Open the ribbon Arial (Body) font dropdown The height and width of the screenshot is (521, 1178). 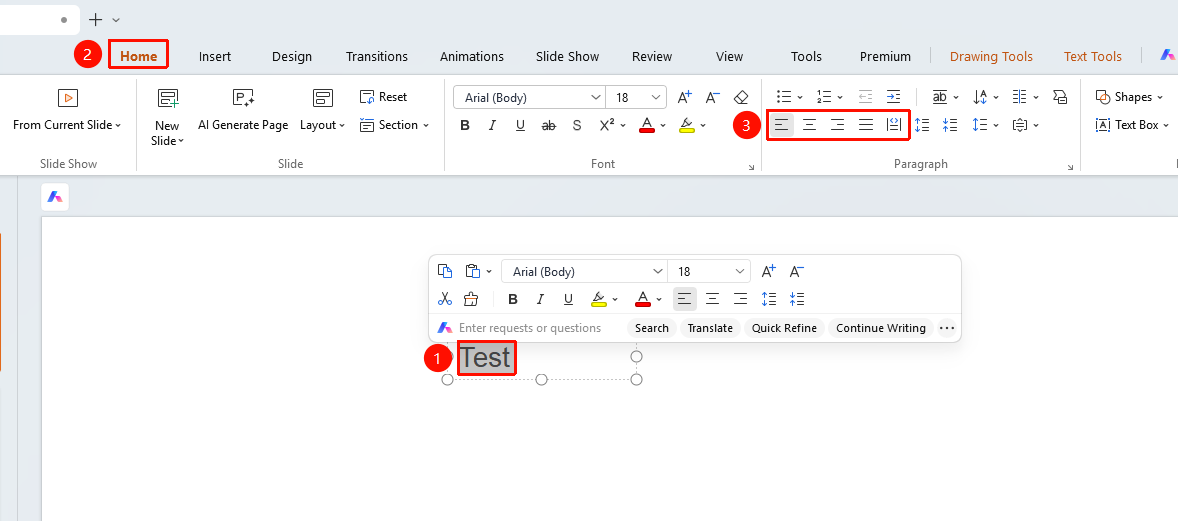pos(596,98)
